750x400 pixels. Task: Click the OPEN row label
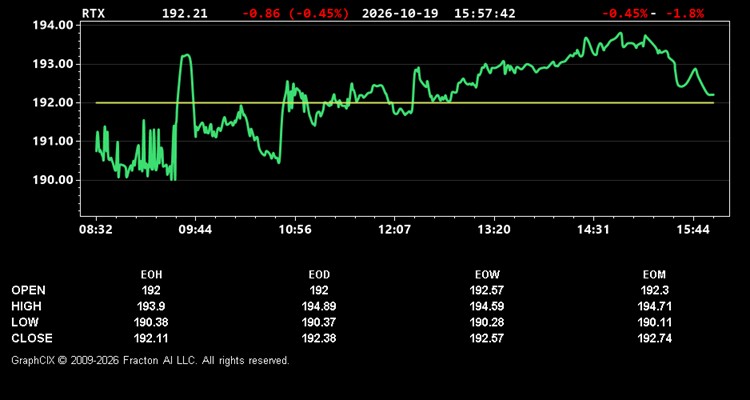click(x=29, y=290)
